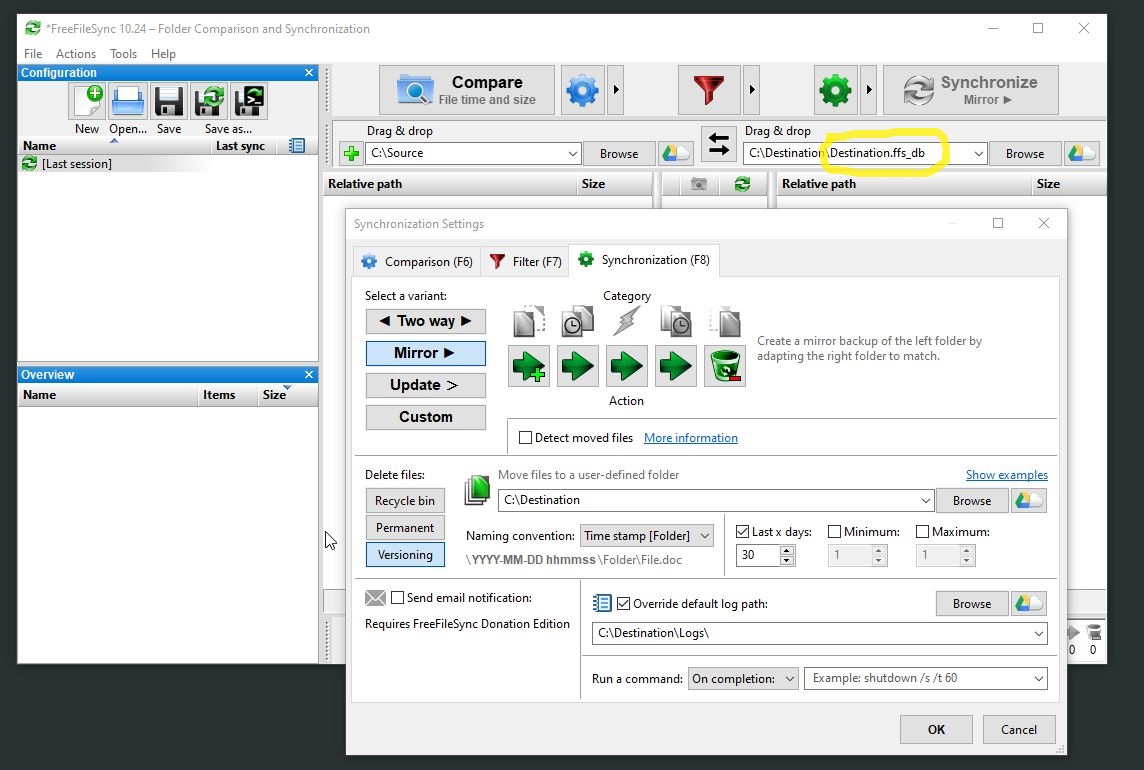Select the [Last session] configuration
The width and height of the screenshot is (1144, 770).
click(x=77, y=164)
